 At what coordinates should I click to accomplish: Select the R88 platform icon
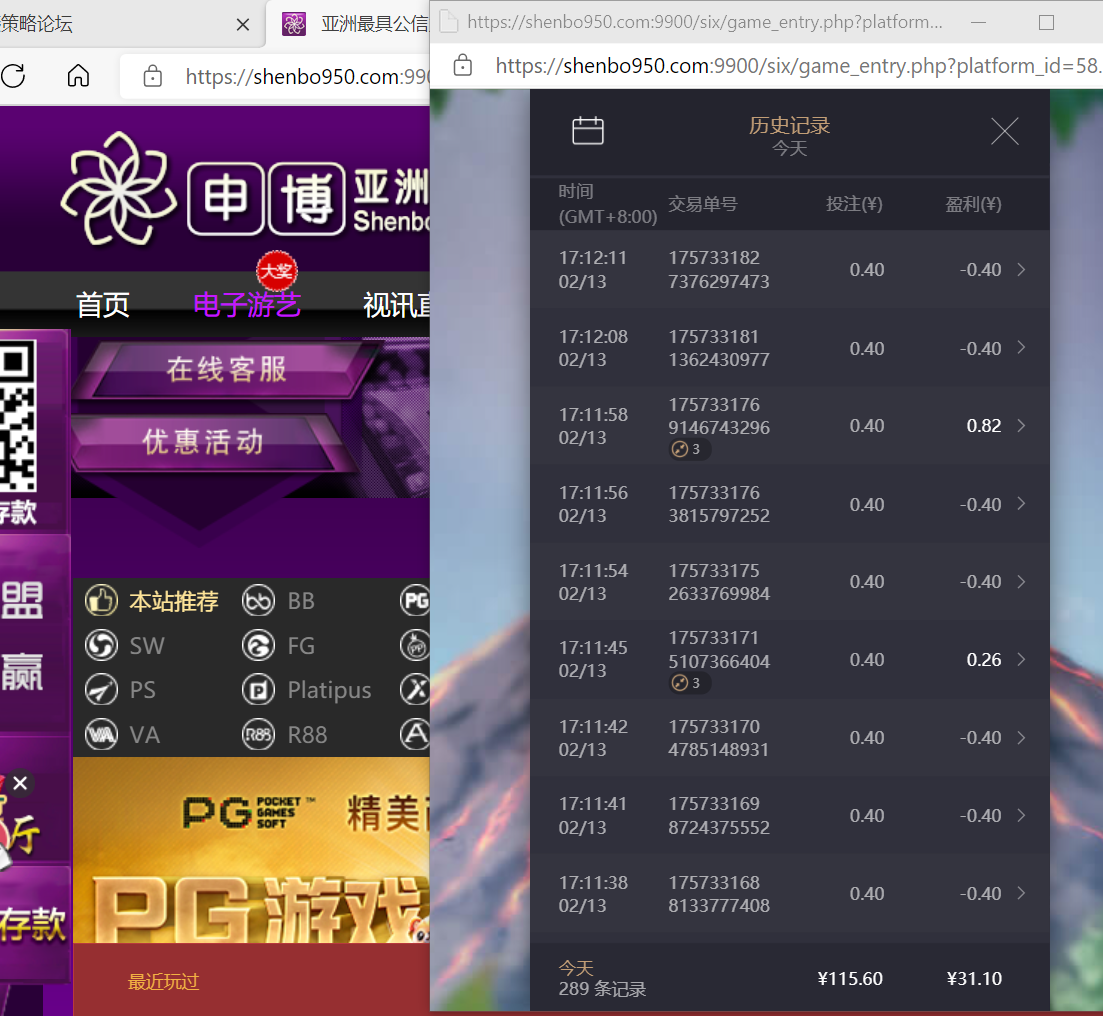(x=258, y=735)
